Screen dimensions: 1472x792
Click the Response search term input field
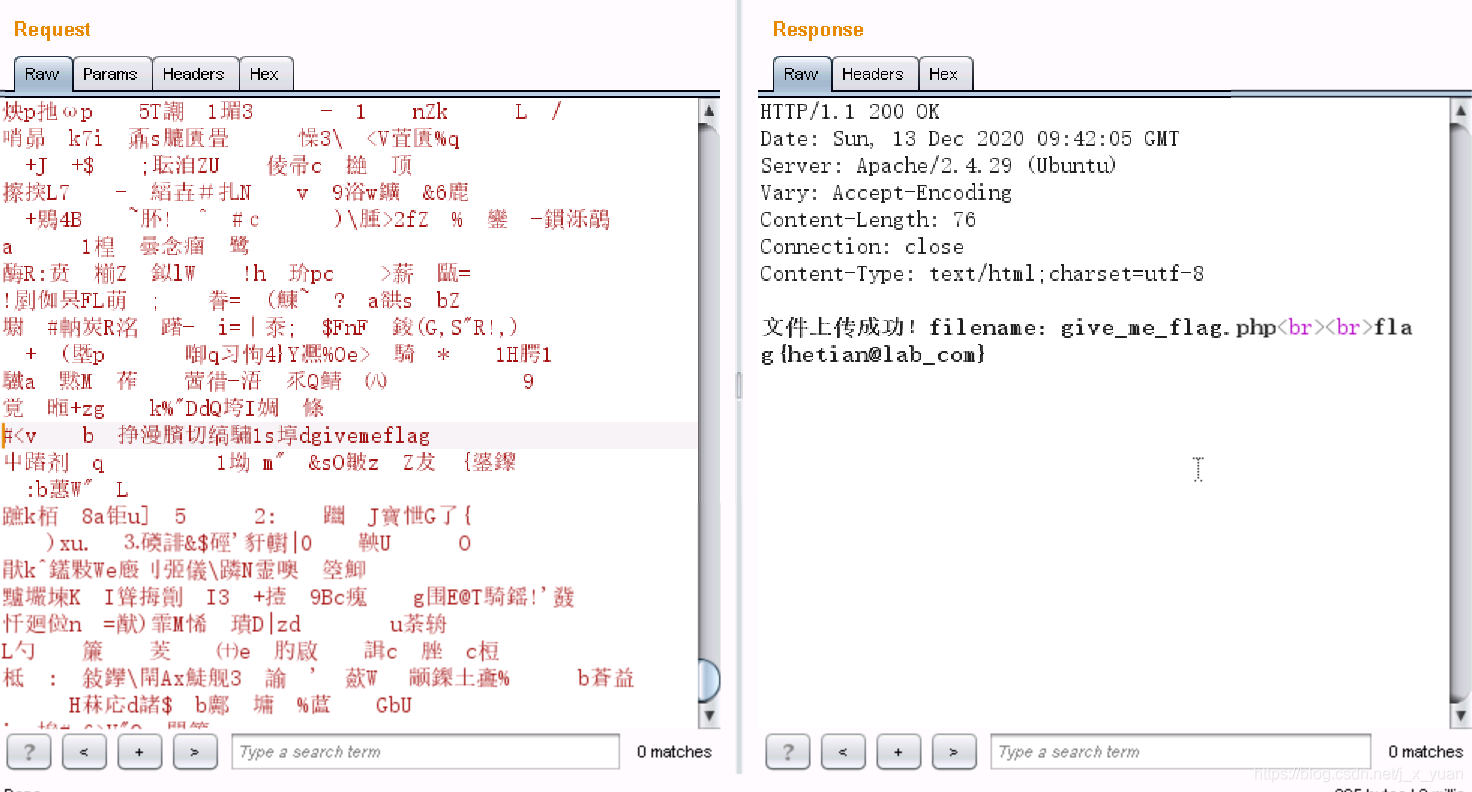pyautogui.click(x=1180, y=751)
